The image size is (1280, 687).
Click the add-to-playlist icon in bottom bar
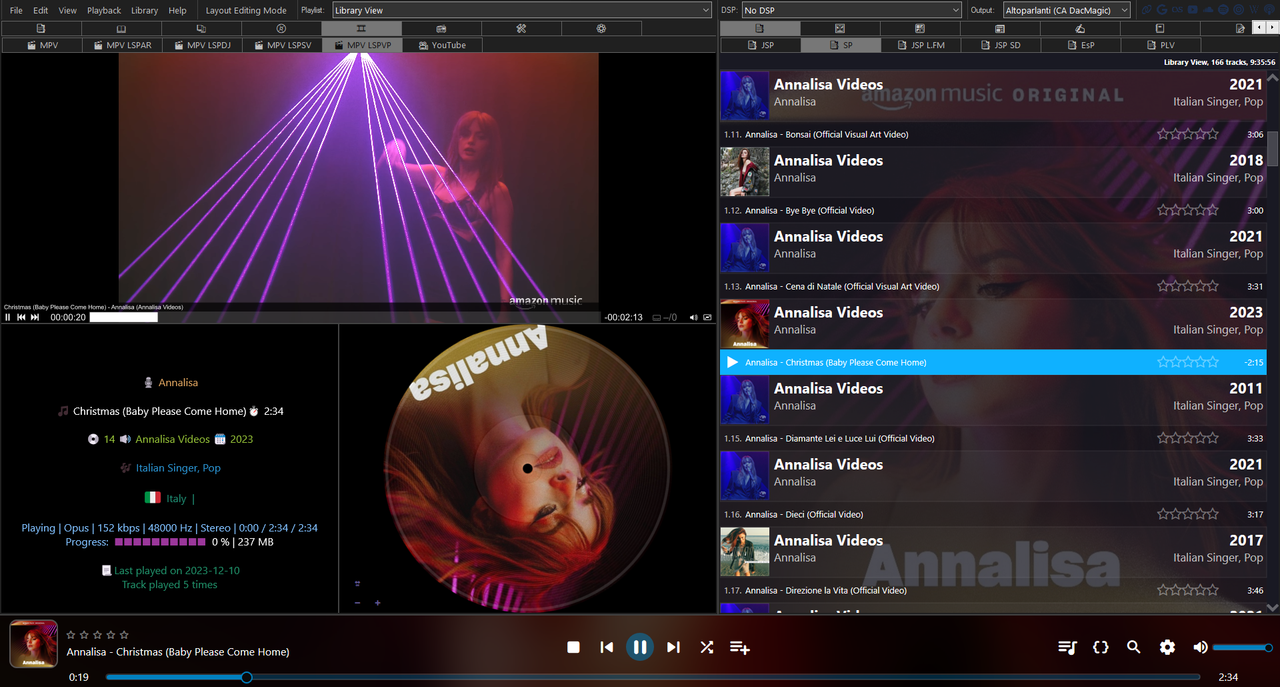coord(740,647)
